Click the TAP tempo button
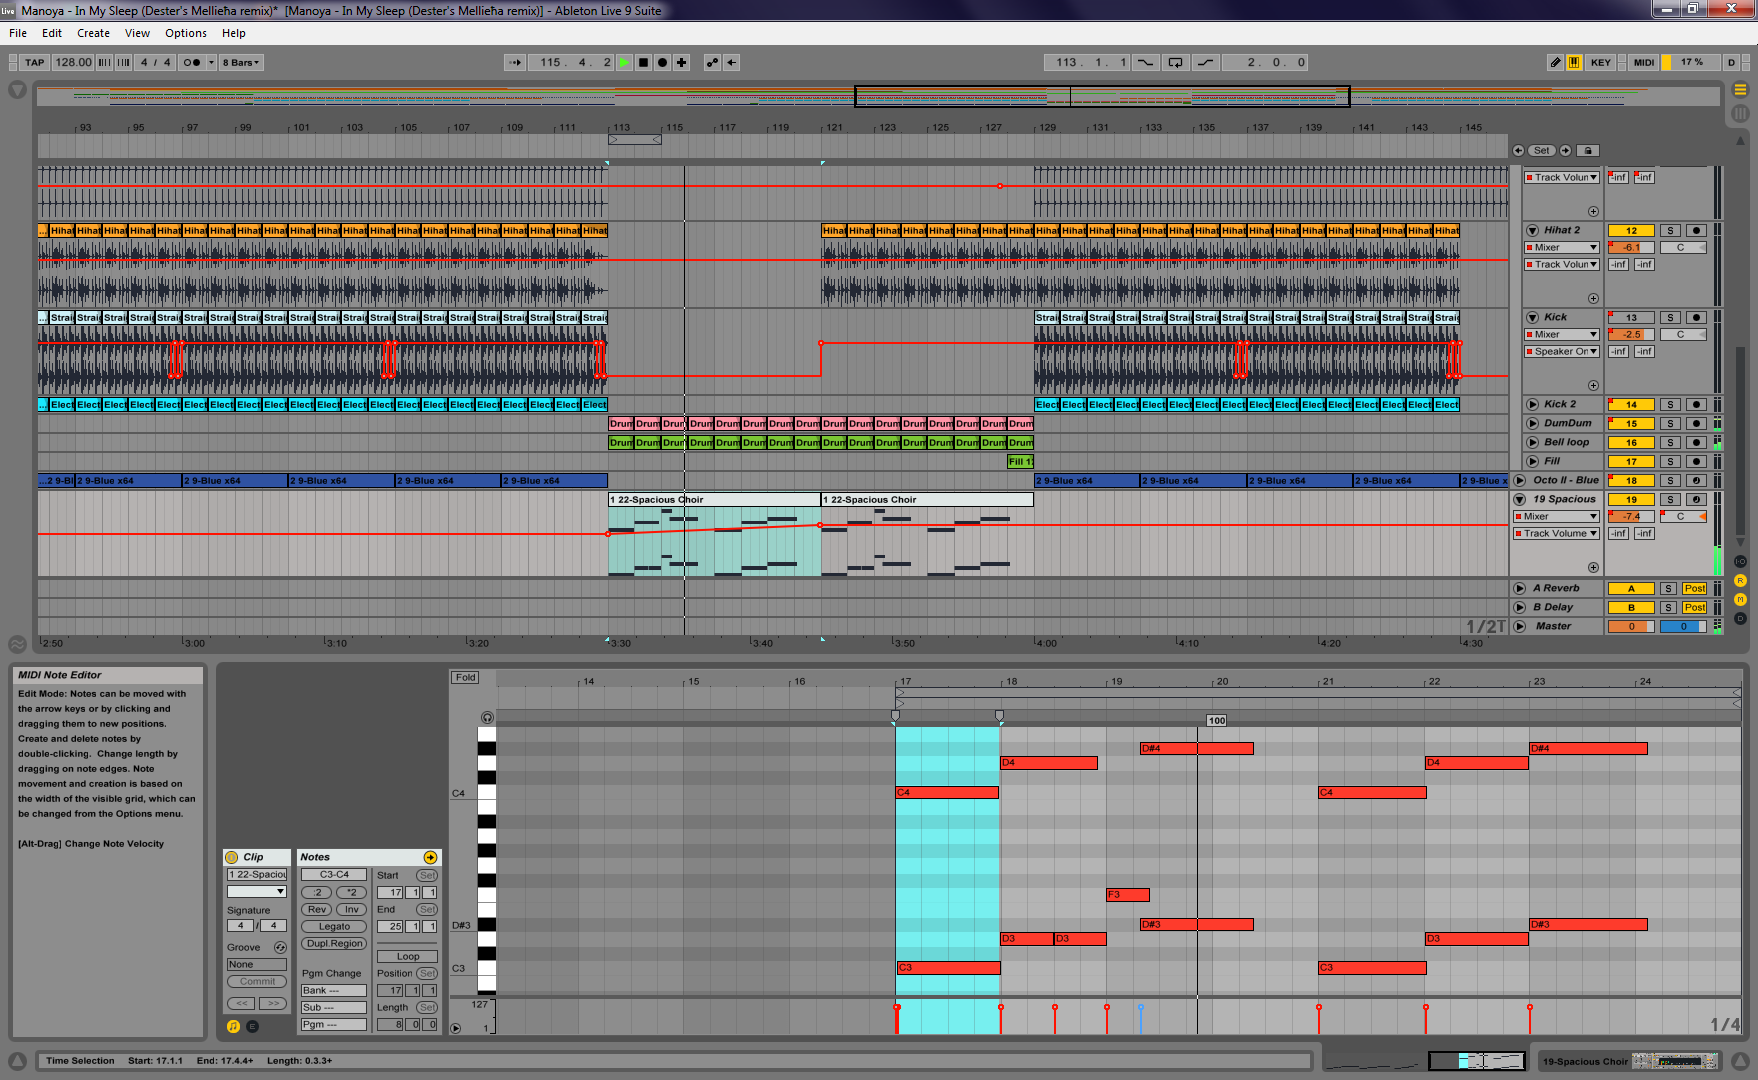The image size is (1758, 1080). 35,62
